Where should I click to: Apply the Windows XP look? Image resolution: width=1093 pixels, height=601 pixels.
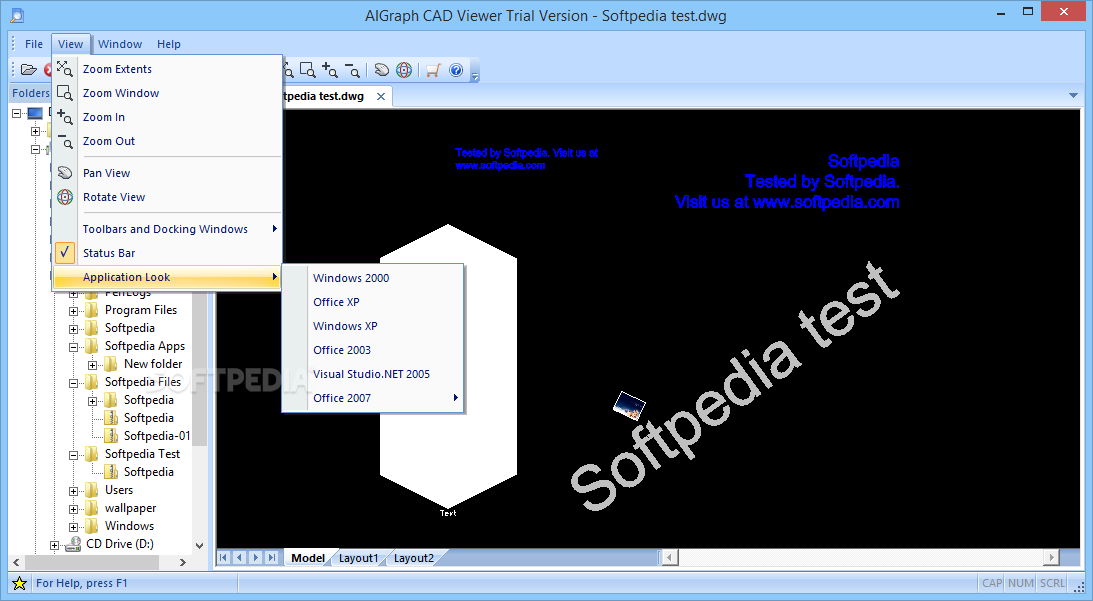point(373,326)
